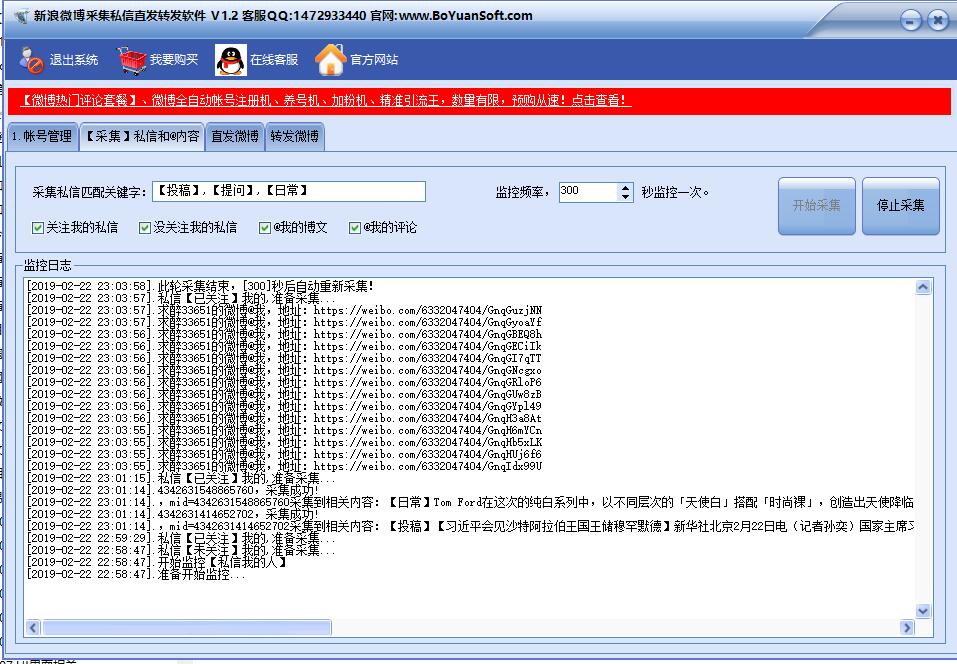Click the 退出系统 exit system icon
The image size is (957, 664).
tap(31, 60)
